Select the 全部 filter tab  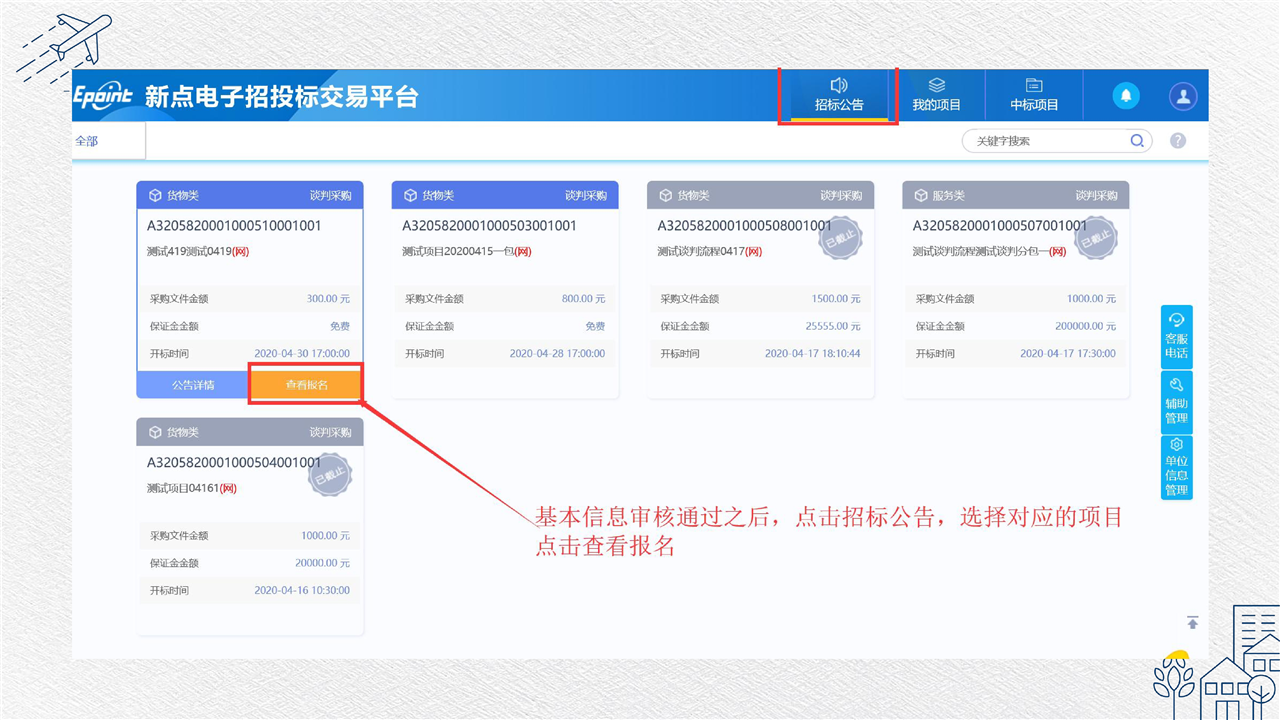click(x=87, y=141)
